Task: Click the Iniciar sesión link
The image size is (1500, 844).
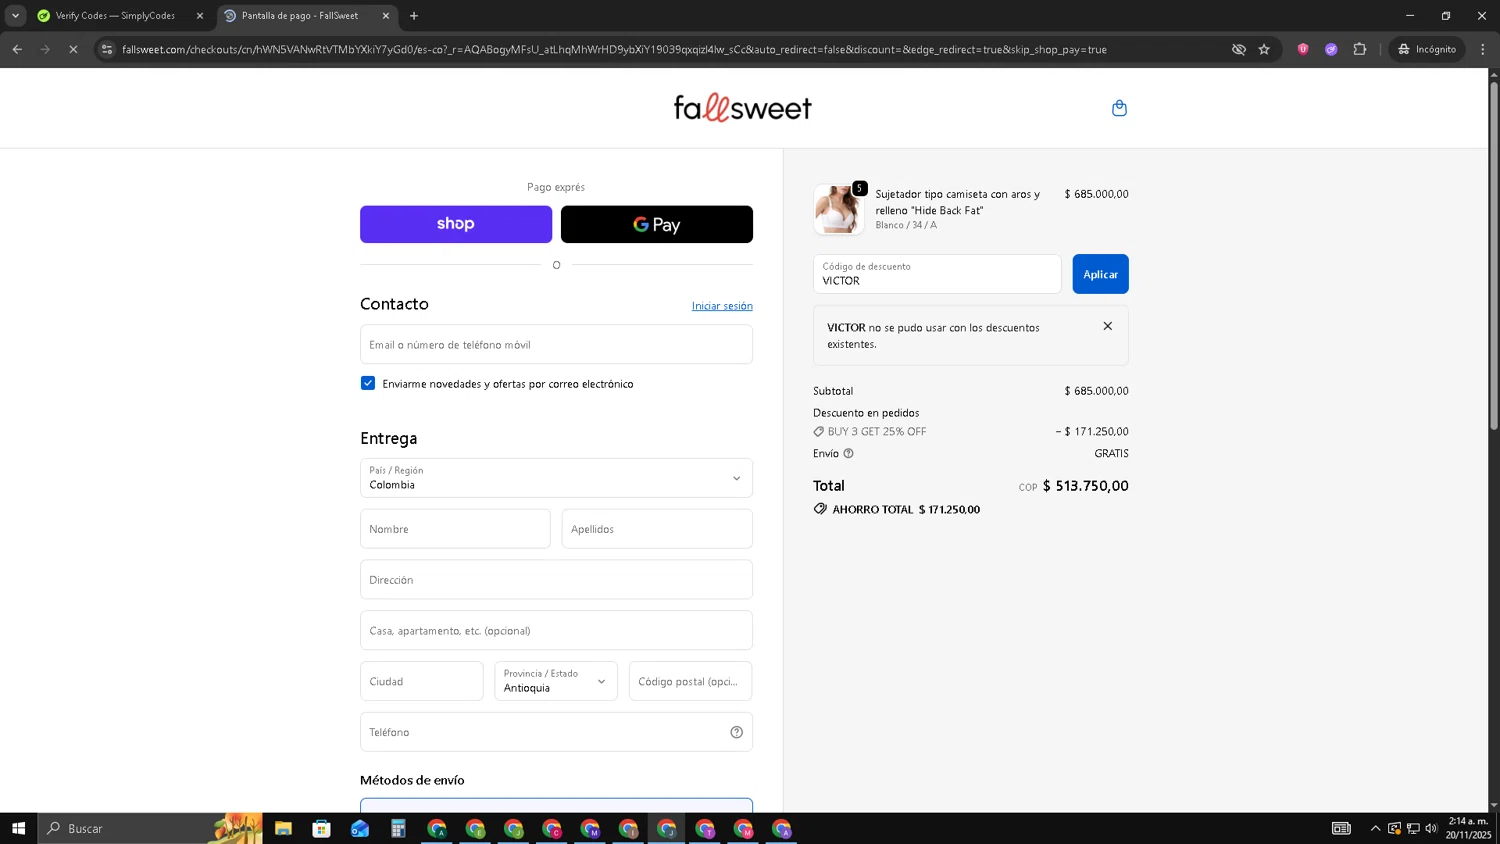Action: coord(722,306)
